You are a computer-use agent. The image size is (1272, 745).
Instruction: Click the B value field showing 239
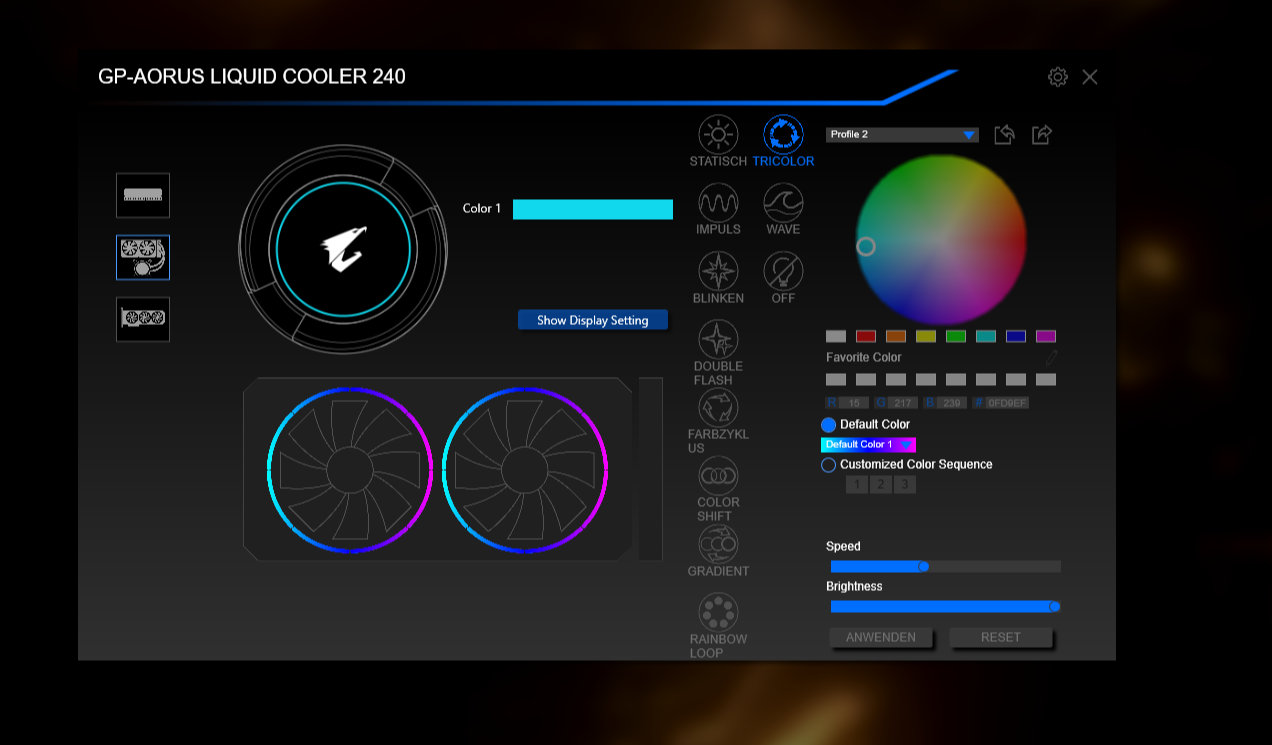point(953,403)
